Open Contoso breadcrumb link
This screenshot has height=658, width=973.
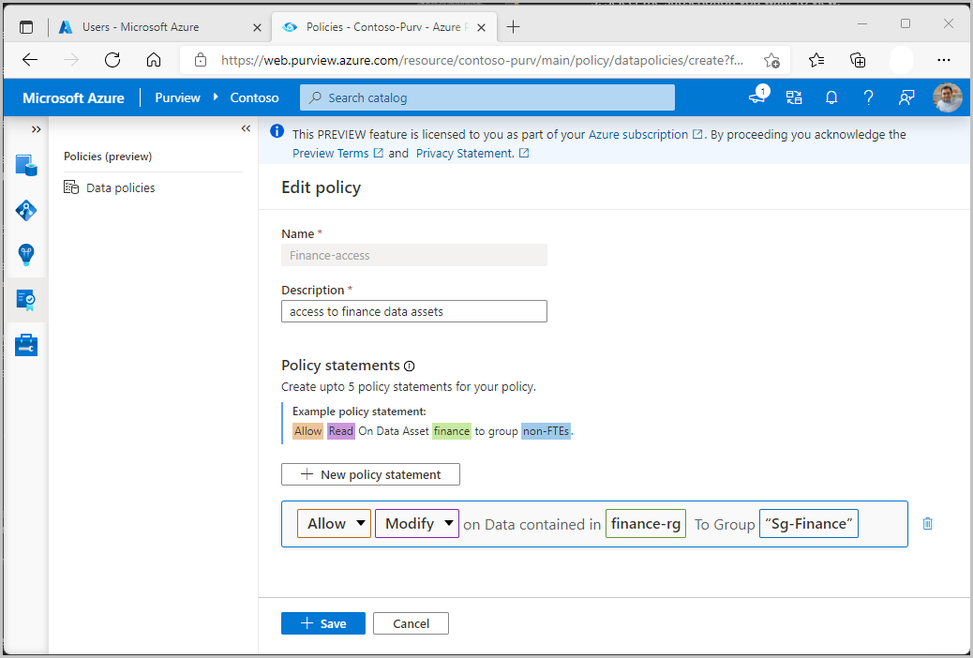pyautogui.click(x=254, y=98)
